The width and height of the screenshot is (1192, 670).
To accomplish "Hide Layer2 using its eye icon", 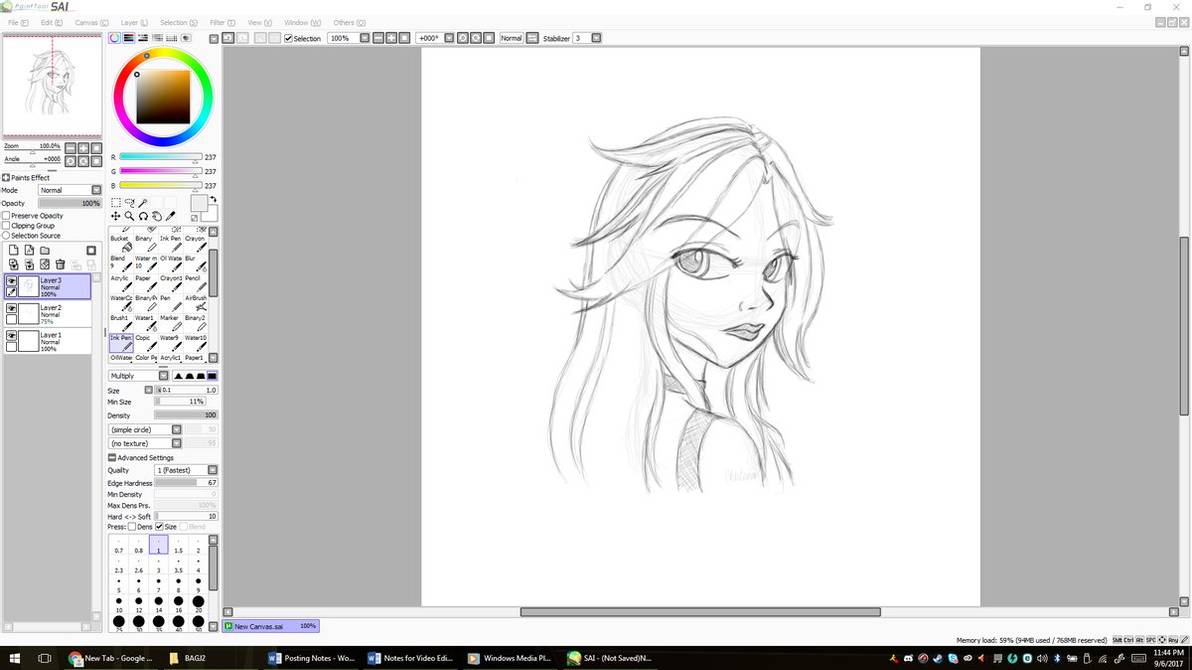I will (11, 309).
